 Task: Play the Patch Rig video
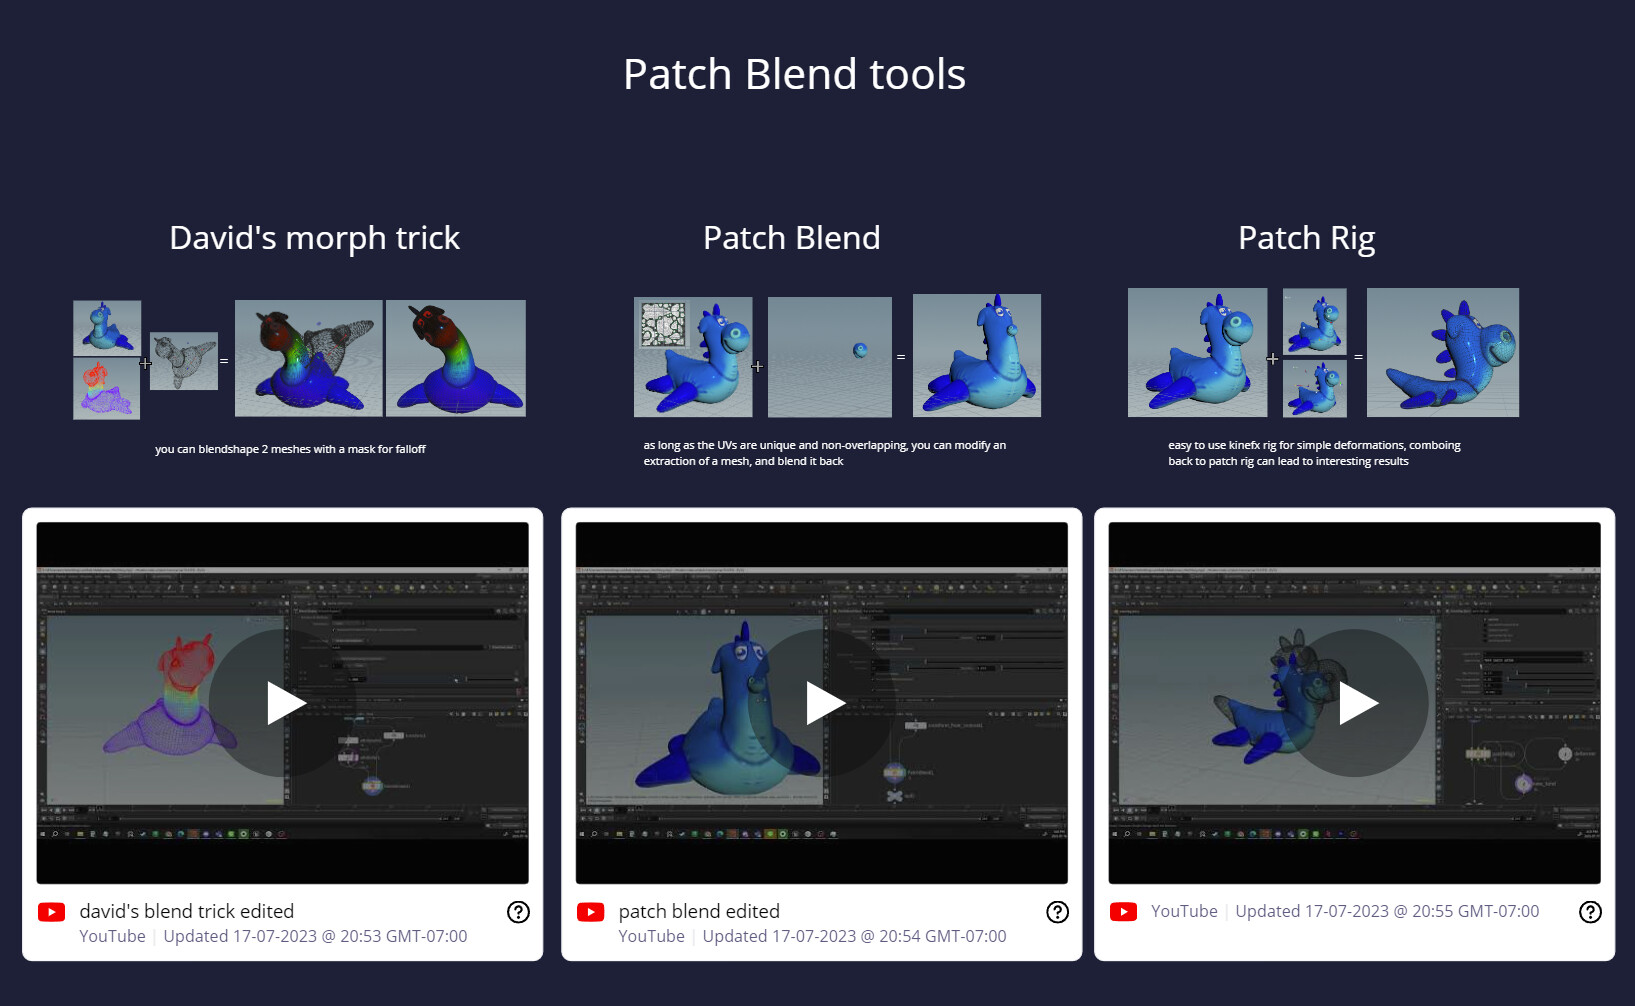click(x=1355, y=702)
